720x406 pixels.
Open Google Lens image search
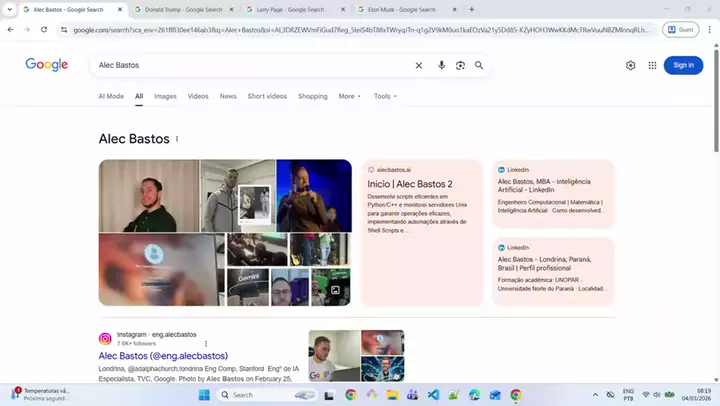[x=460, y=65]
